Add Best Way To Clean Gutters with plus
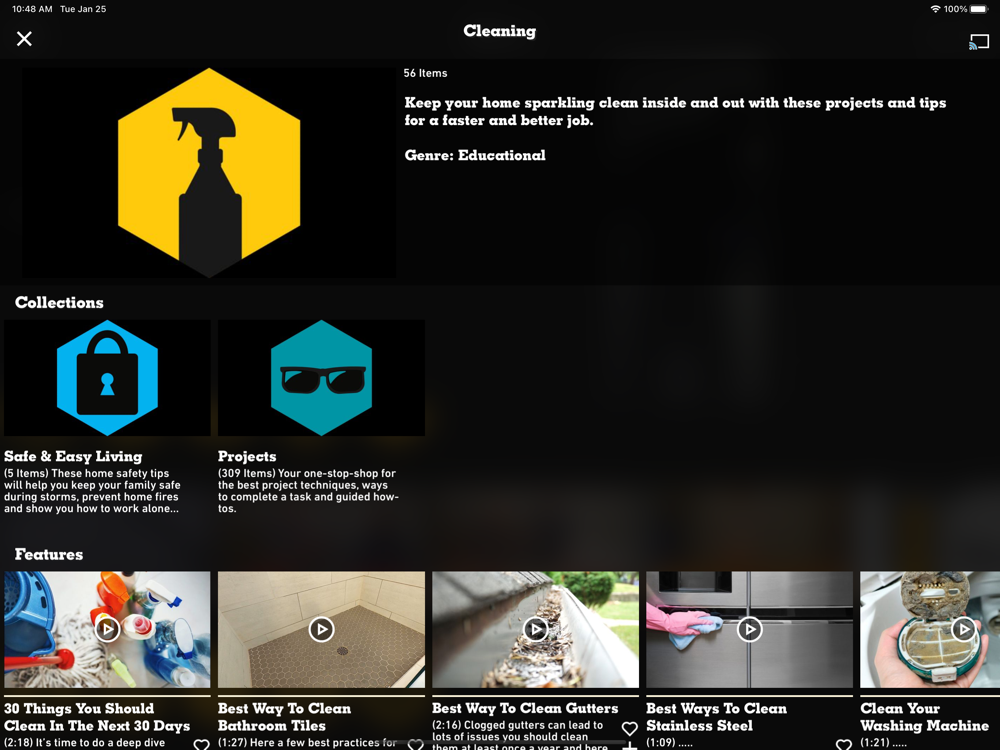The image size is (1000, 750). point(629,746)
